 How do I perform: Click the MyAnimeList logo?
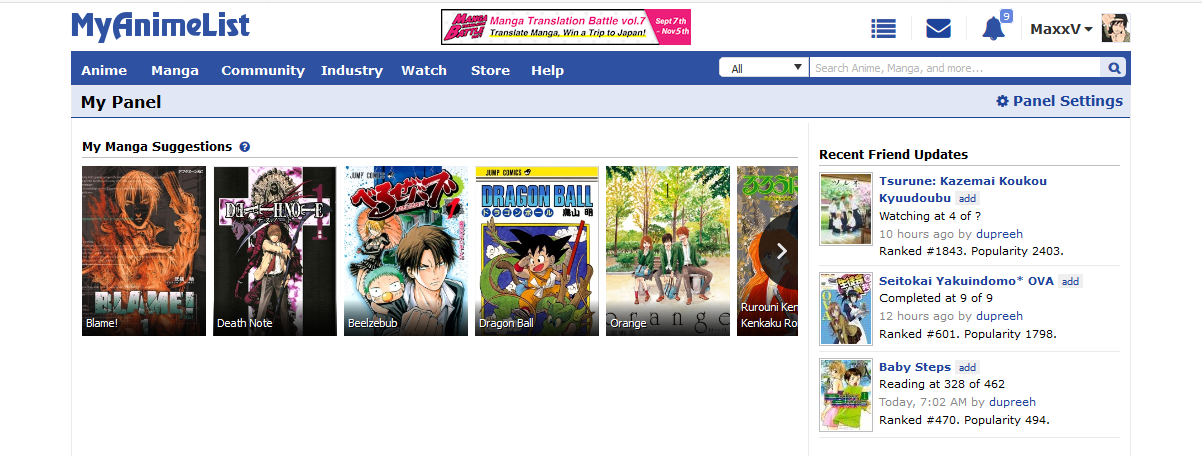click(x=160, y=26)
